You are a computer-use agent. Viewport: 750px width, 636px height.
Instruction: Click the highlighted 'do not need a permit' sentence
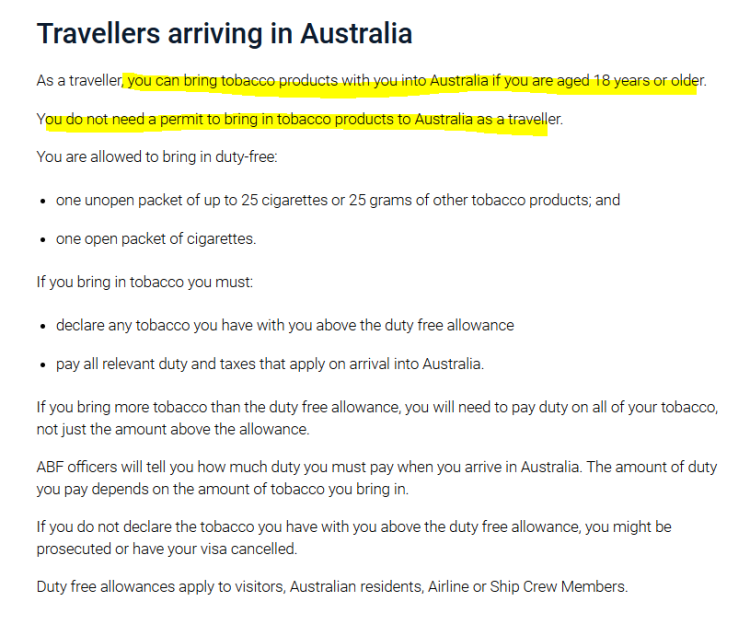click(299, 119)
